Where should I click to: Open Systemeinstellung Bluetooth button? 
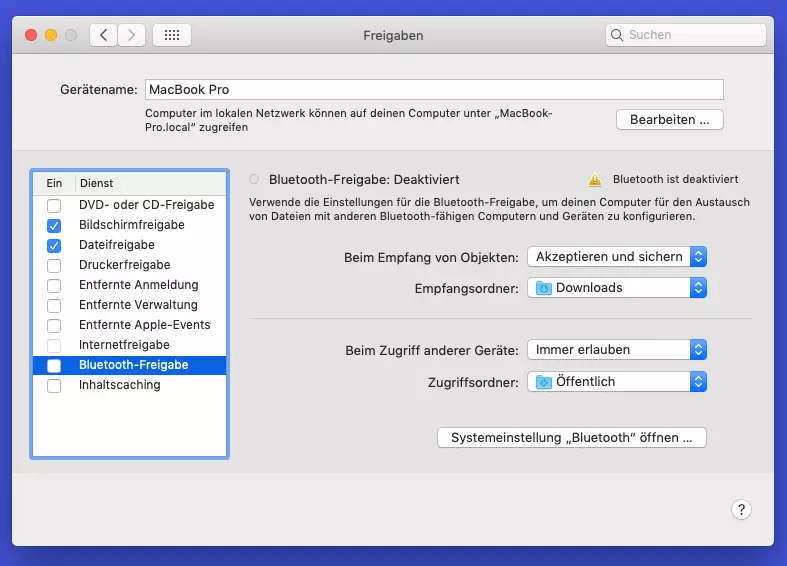pos(572,438)
